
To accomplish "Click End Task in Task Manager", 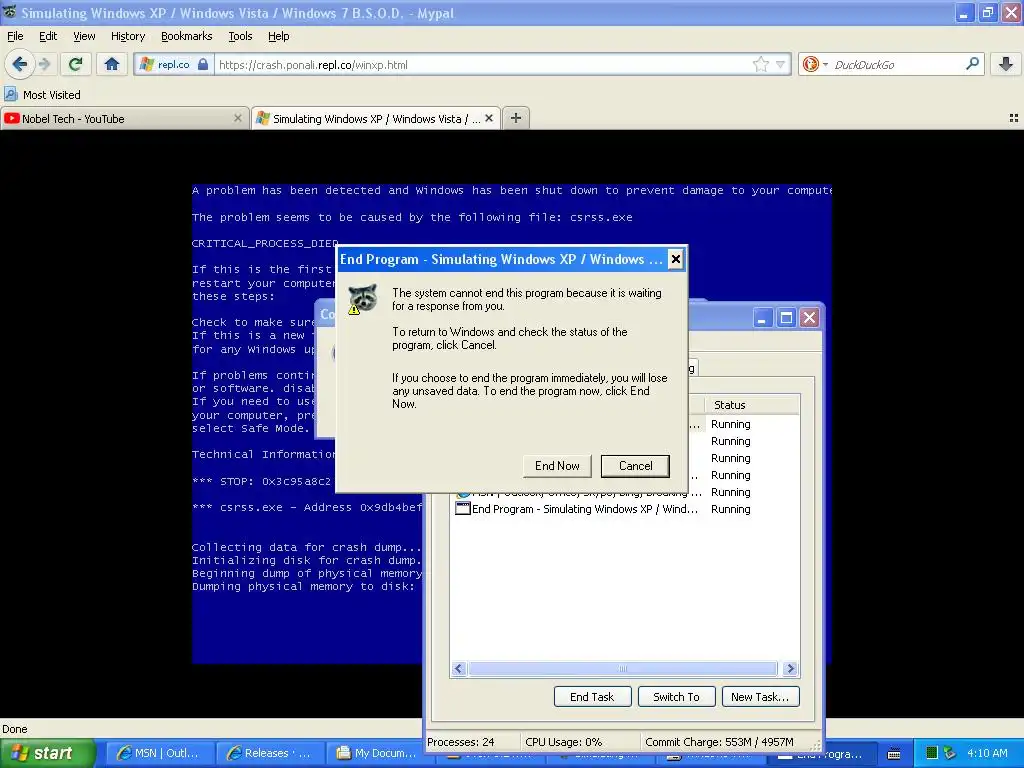I will pyautogui.click(x=592, y=697).
